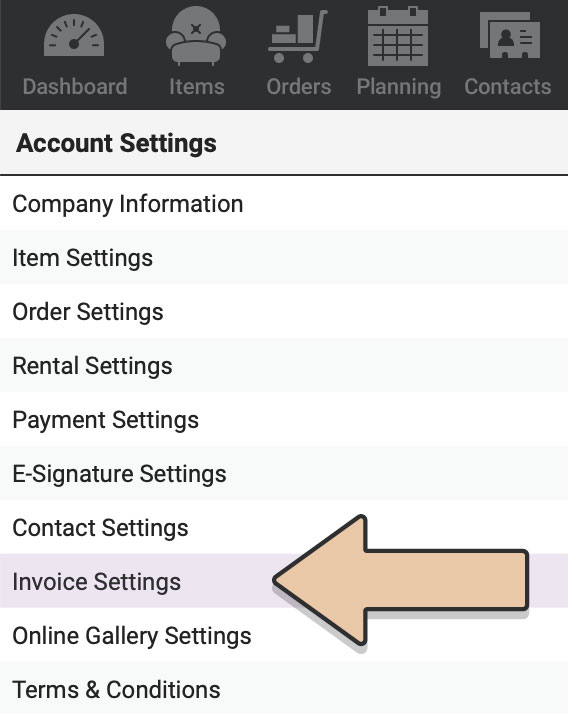Open Order Settings
Image resolution: width=568 pixels, height=714 pixels.
pyautogui.click(x=284, y=311)
